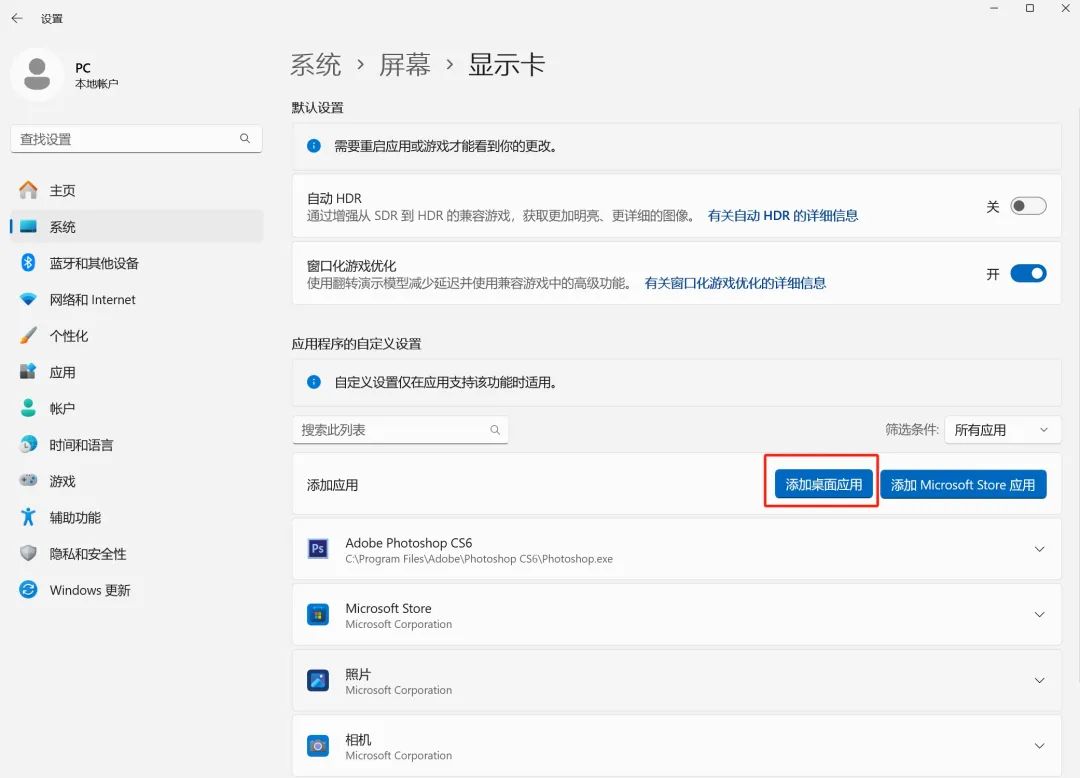Select 应用 text in sidebar
1080x778 pixels.
[62, 372]
